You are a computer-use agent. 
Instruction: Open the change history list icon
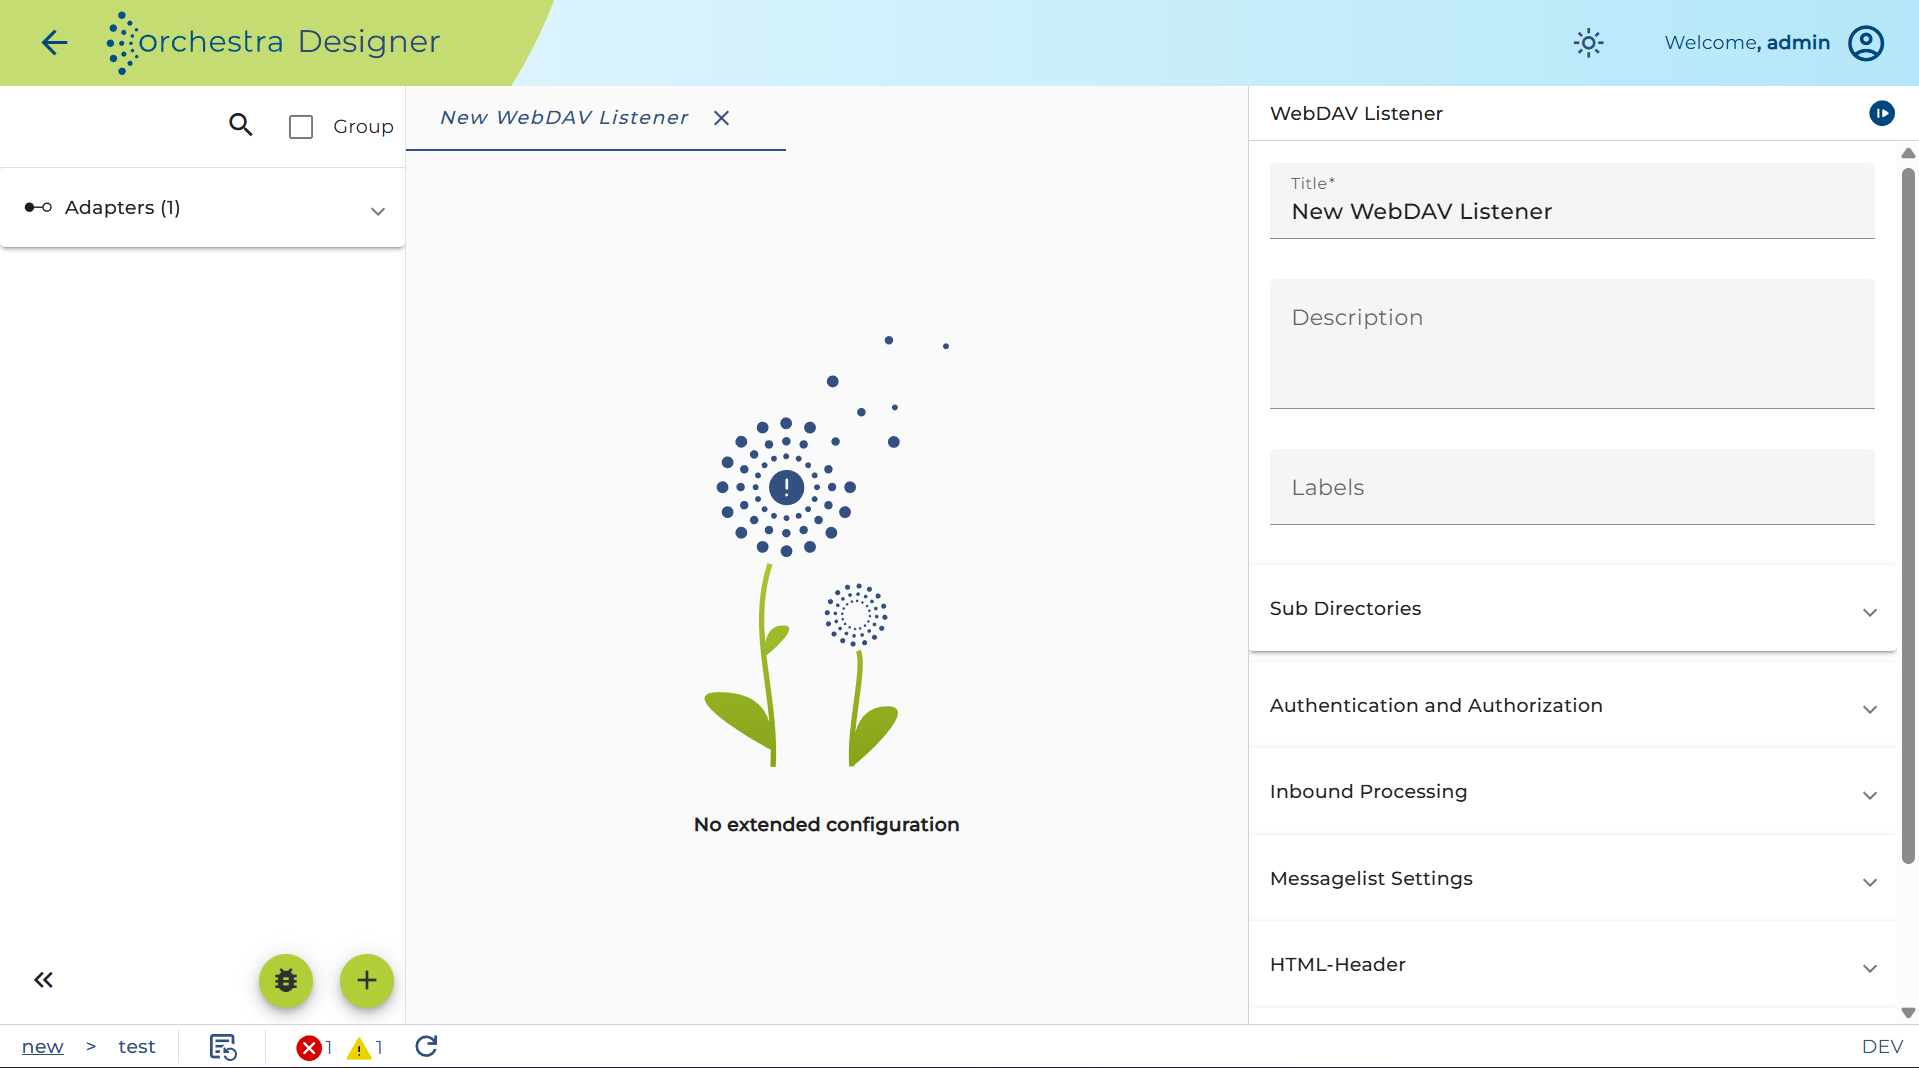click(223, 1047)
